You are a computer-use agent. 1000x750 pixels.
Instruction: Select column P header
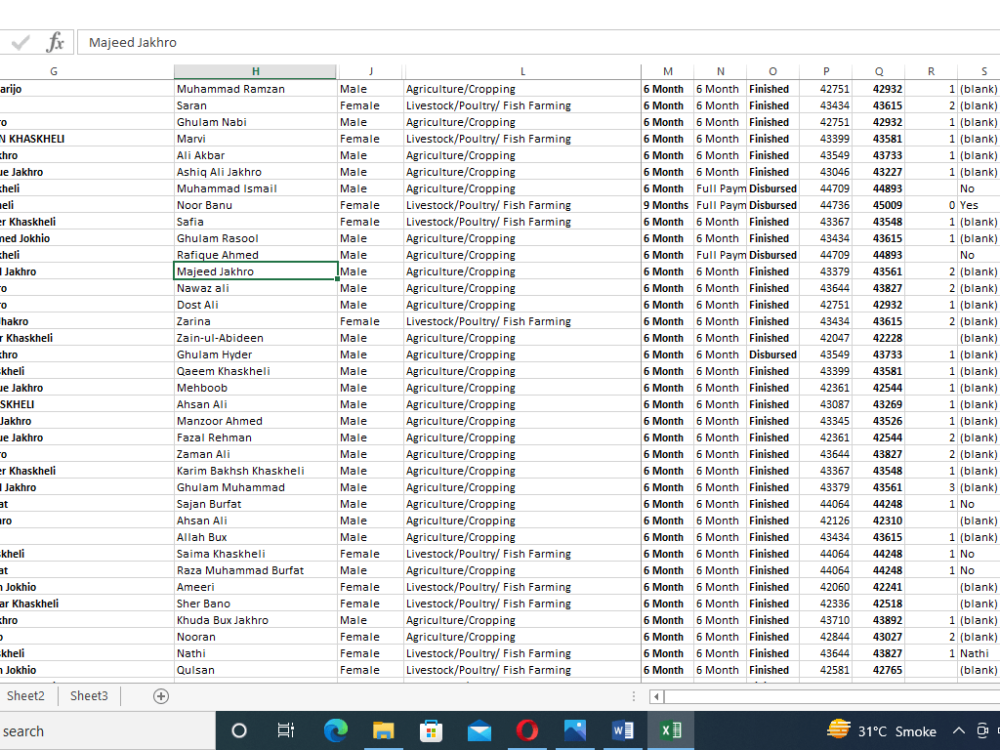coord(826,71)
